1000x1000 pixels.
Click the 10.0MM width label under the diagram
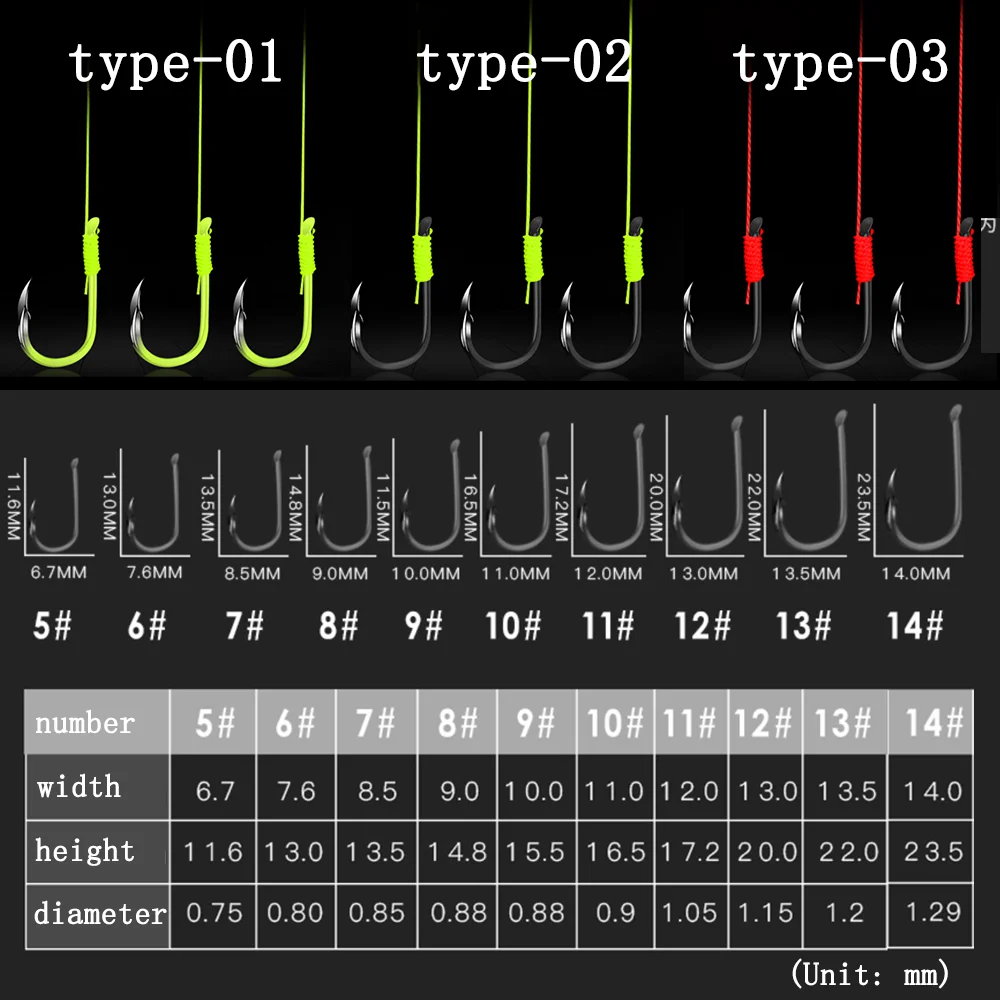click(x=425, y=573)
